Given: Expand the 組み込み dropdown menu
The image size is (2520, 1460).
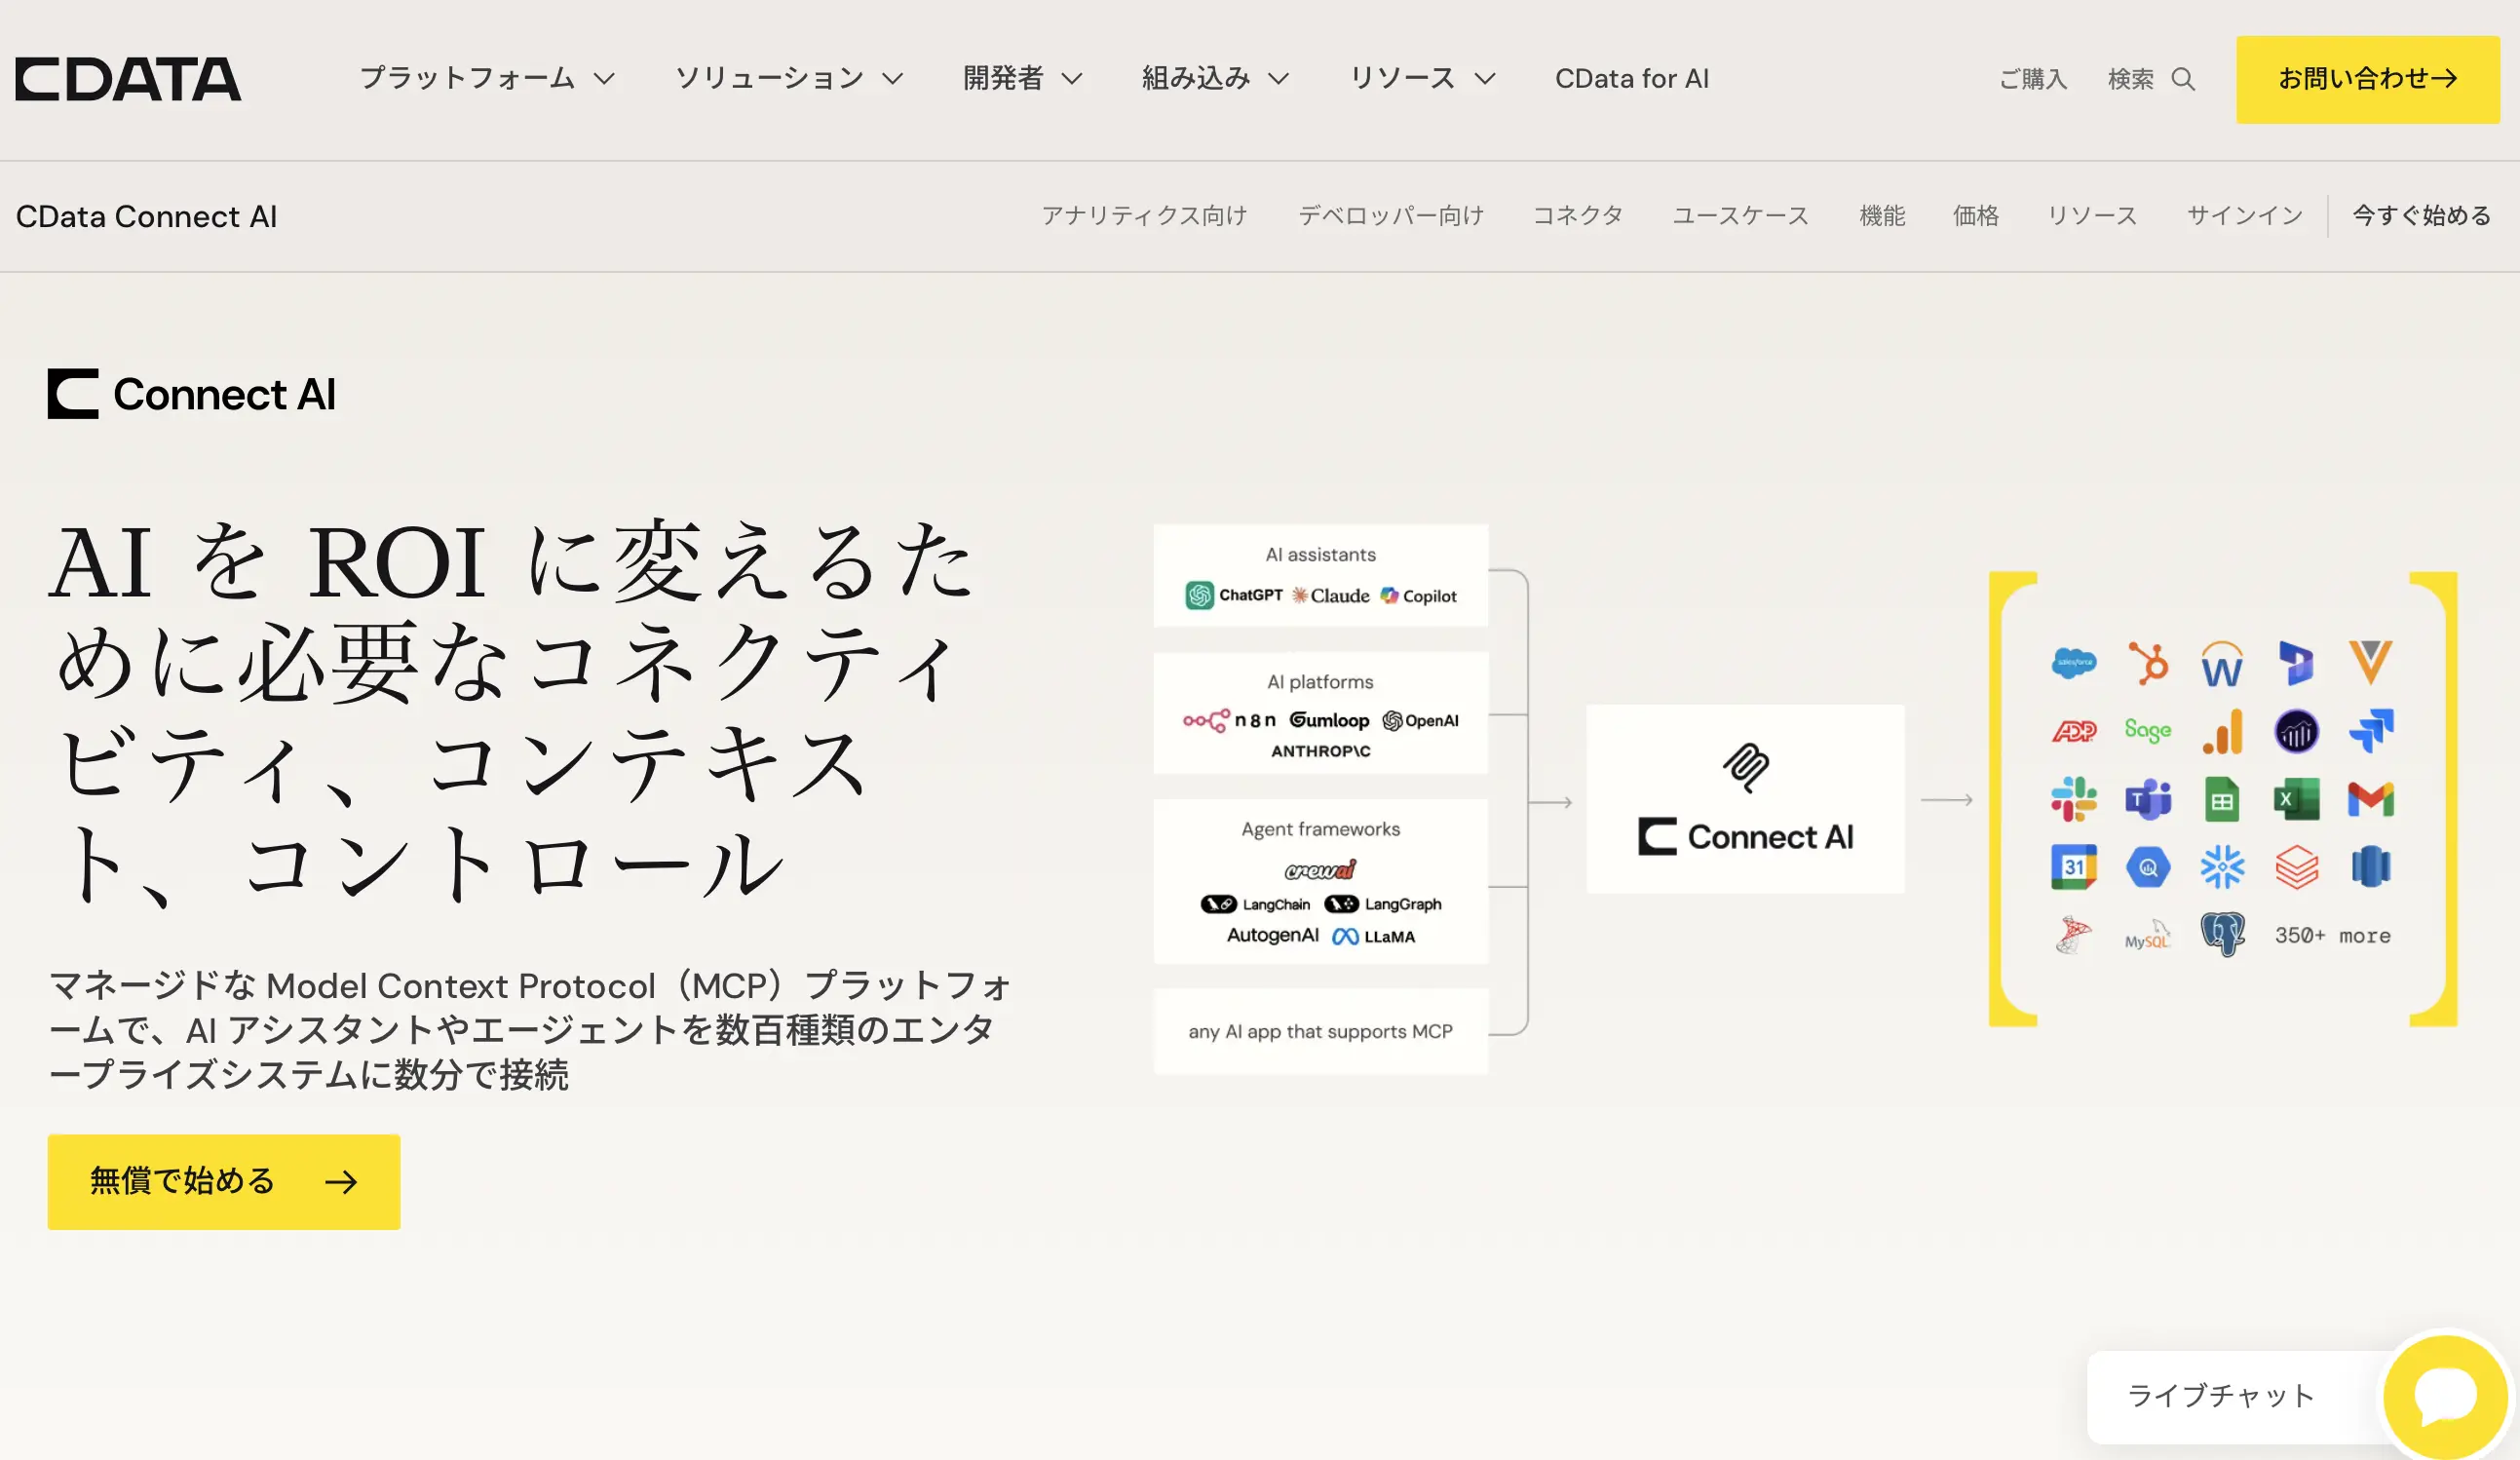Looking at the screenshot, I should point(1216,79).
